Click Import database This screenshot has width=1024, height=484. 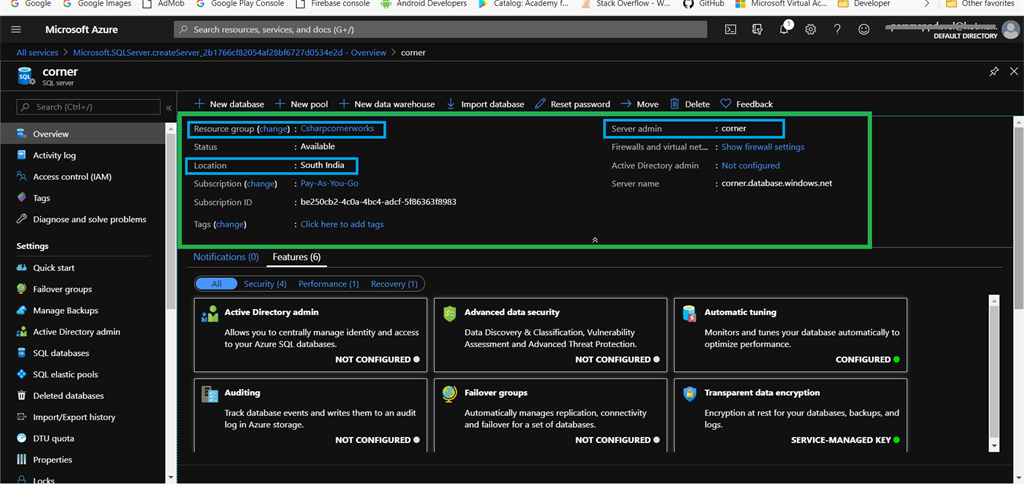pos(485,104)
